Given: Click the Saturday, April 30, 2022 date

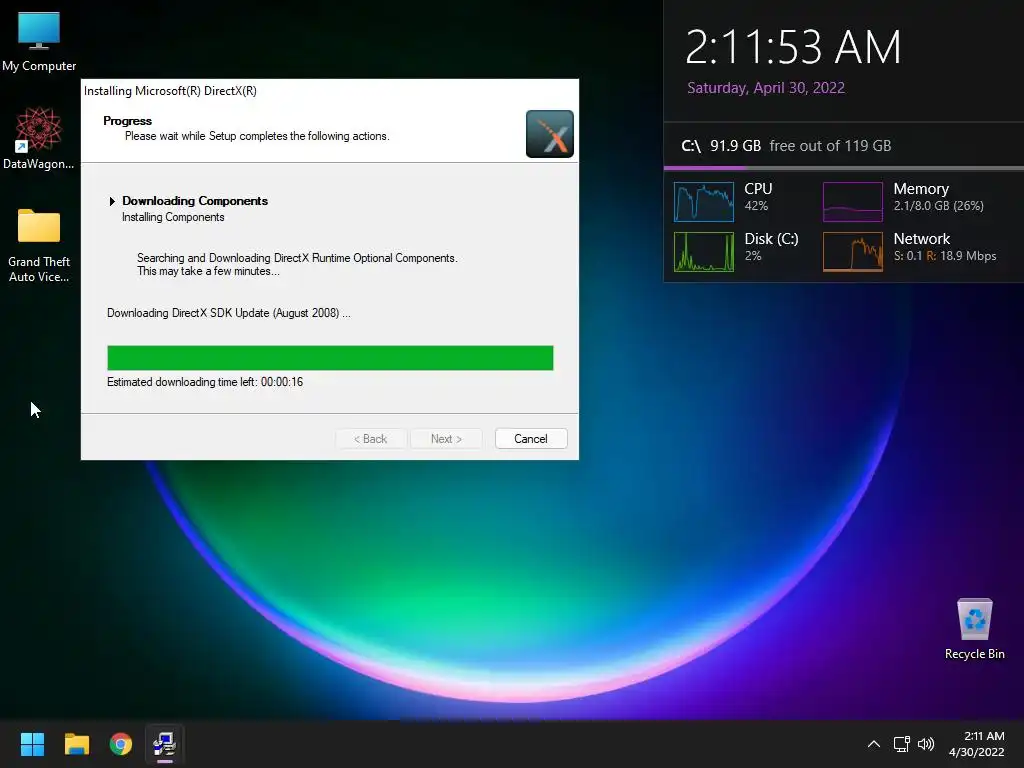Looking at the screenshot, I should coord(766,88).
